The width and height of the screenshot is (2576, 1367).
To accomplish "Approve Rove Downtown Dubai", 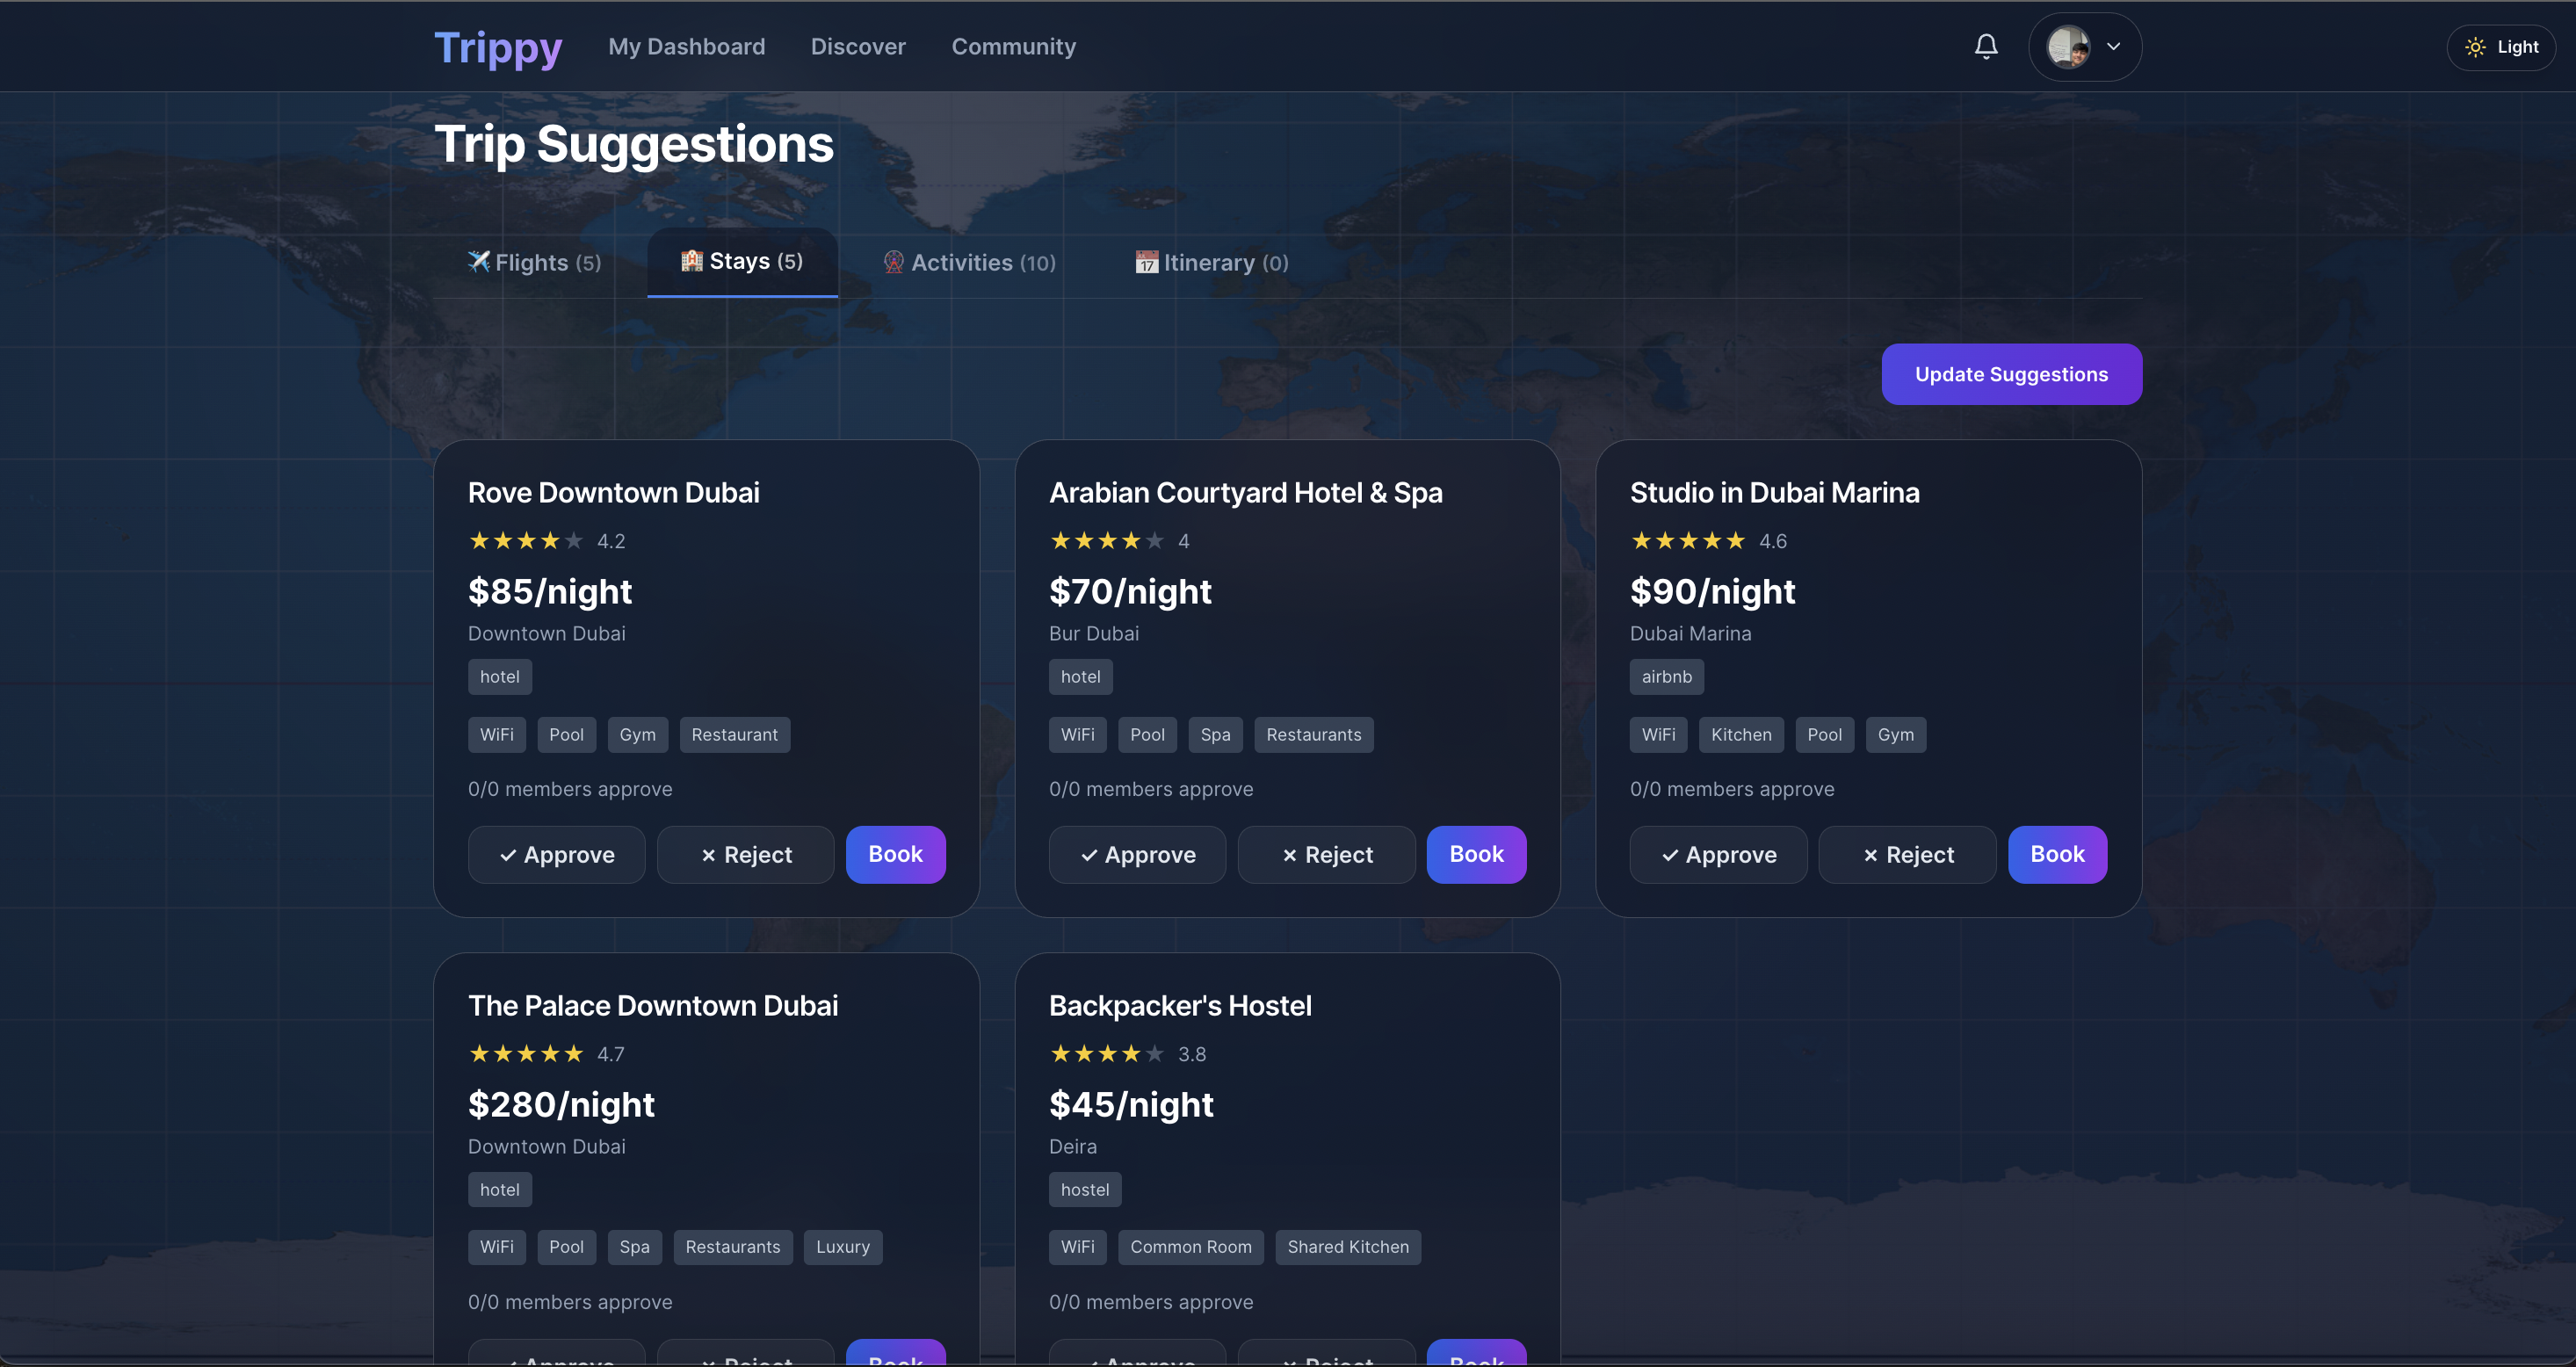I will pyautogui.click(x=556, y=855).
